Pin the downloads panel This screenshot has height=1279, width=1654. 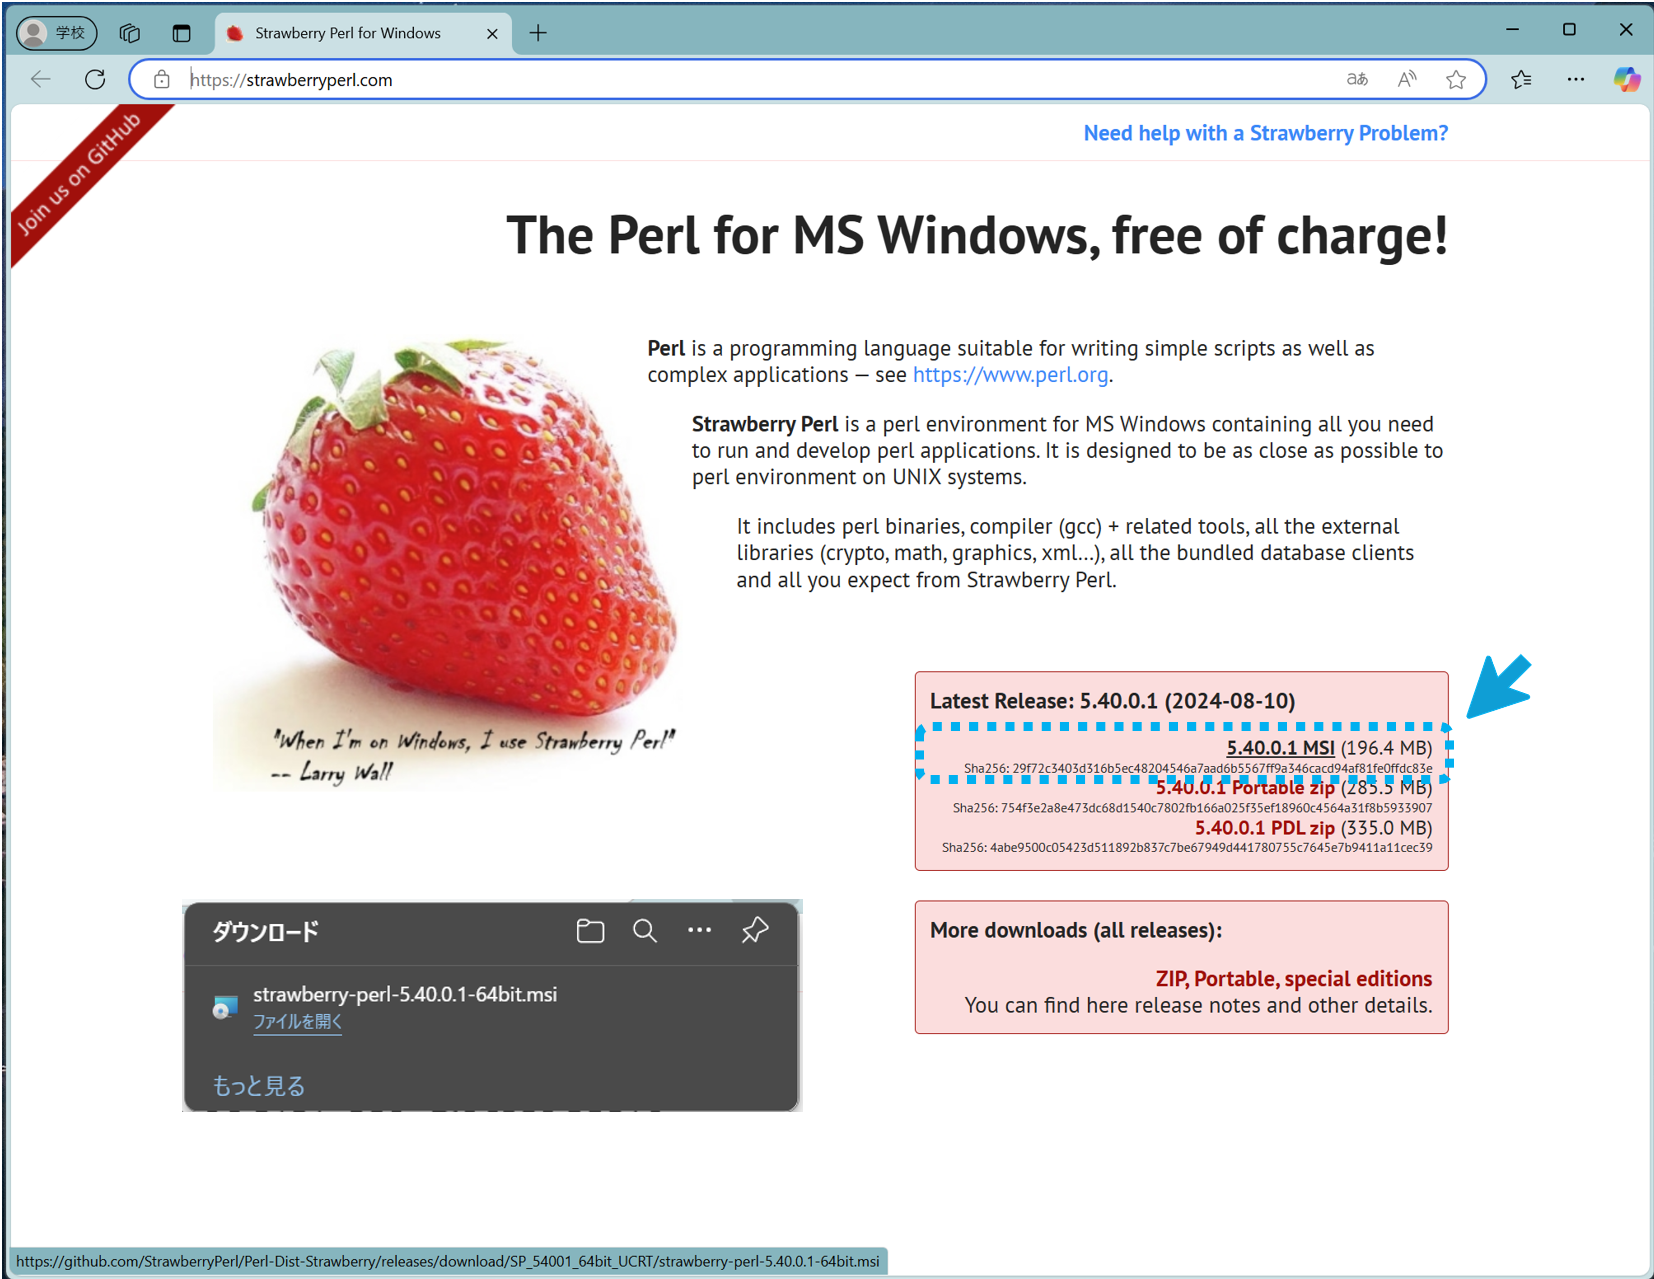[x=755, y=932]
